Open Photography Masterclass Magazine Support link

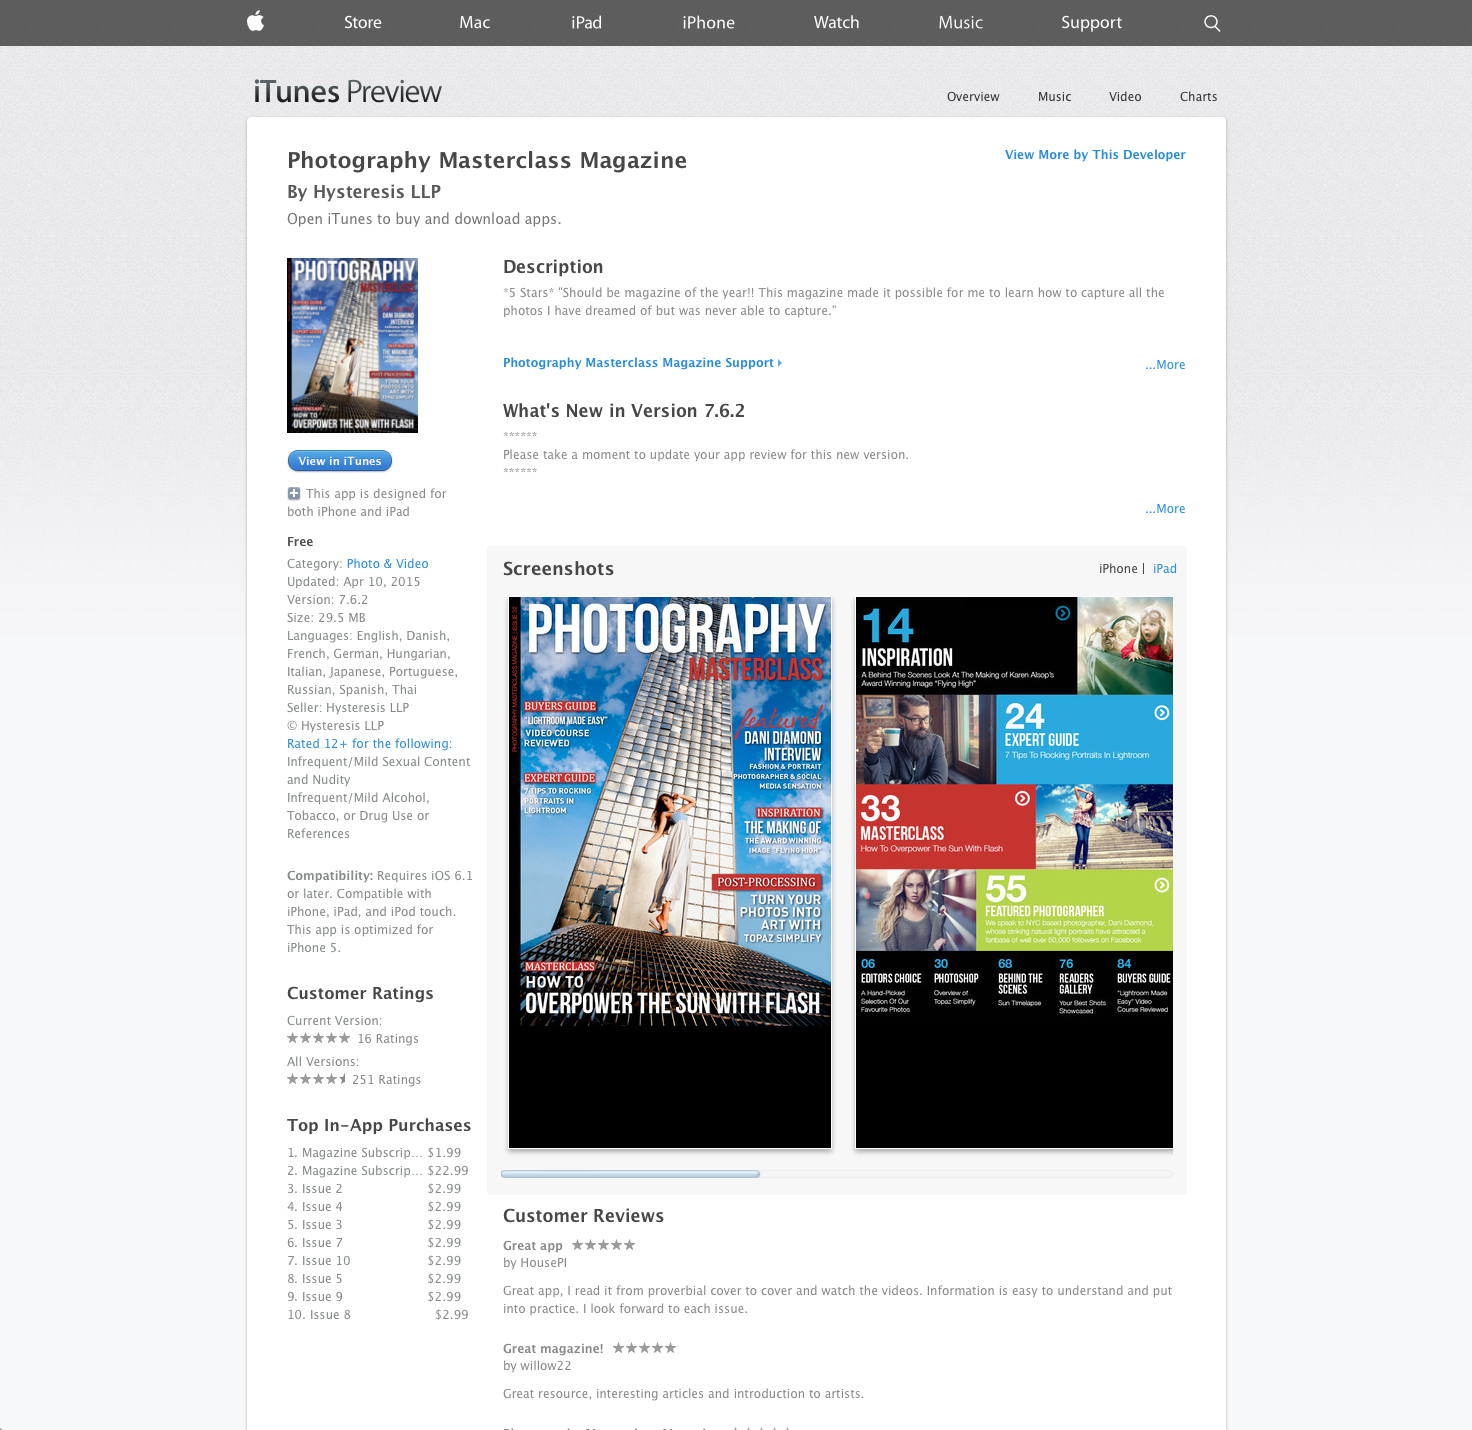pos(642,363)
